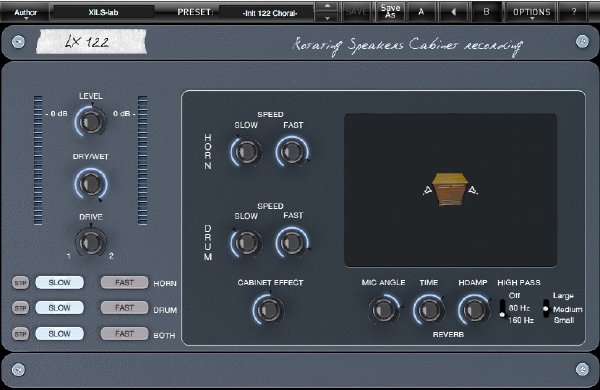Enable FAST speed for BOTH rotors
This screenshot has width=600, height=390.
(124, 333)
